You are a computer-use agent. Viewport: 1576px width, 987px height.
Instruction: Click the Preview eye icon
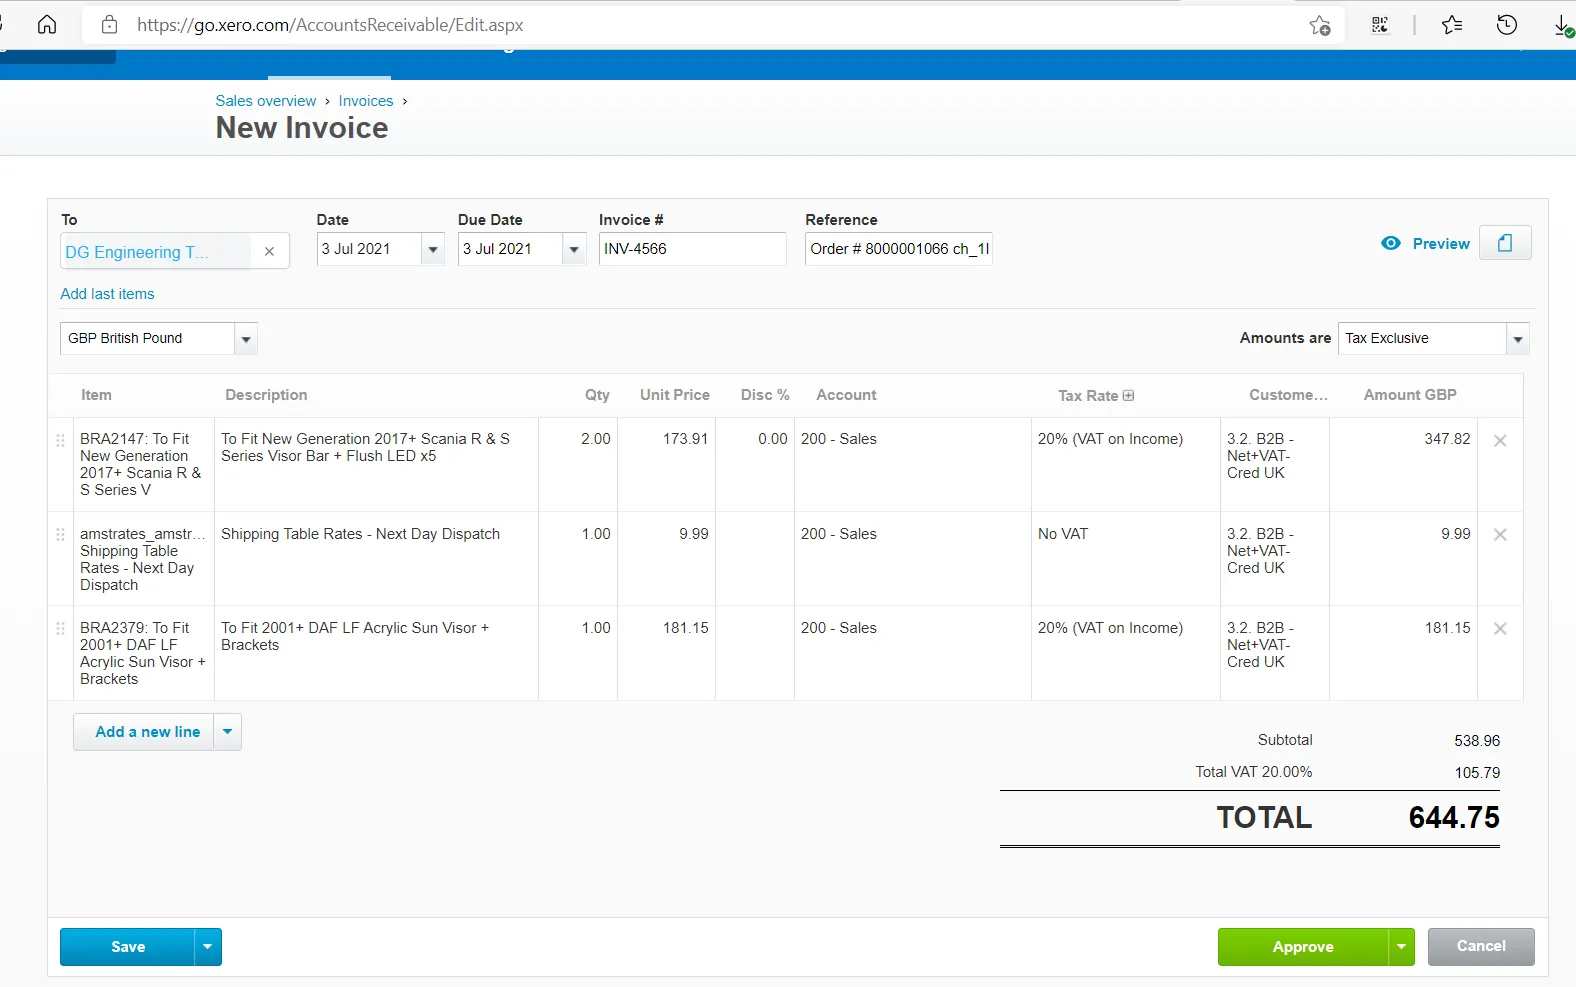1391,243
